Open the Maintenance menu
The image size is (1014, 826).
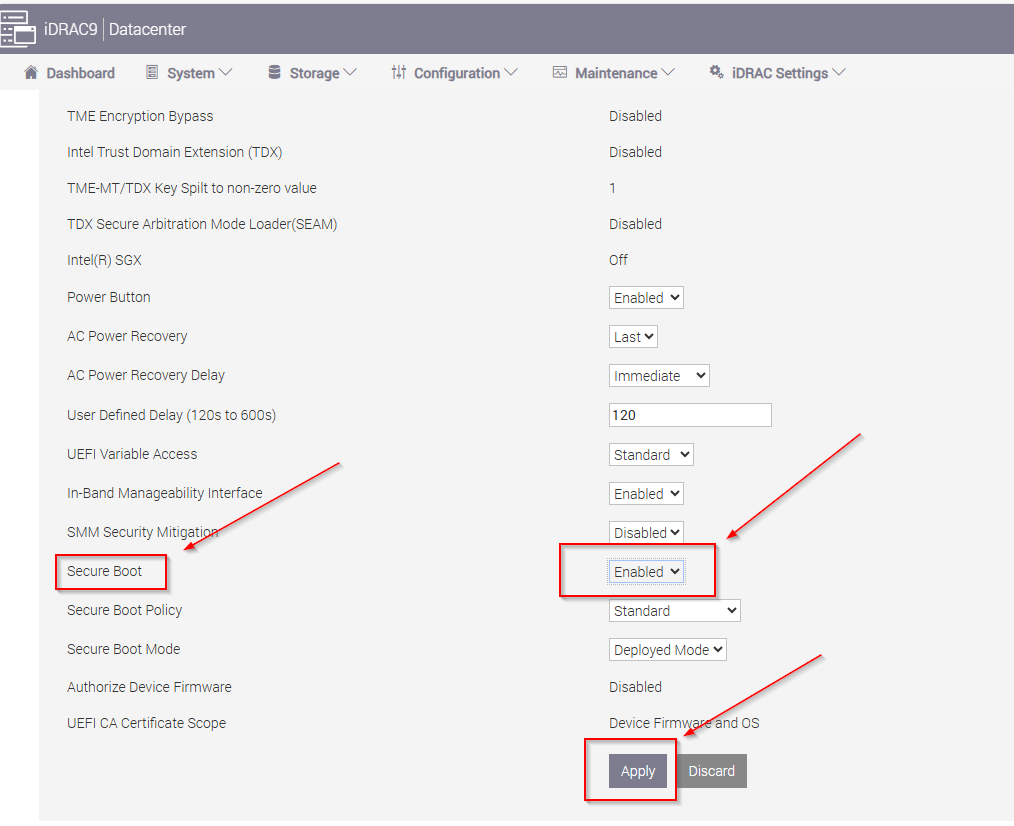(x=615, y=73)
